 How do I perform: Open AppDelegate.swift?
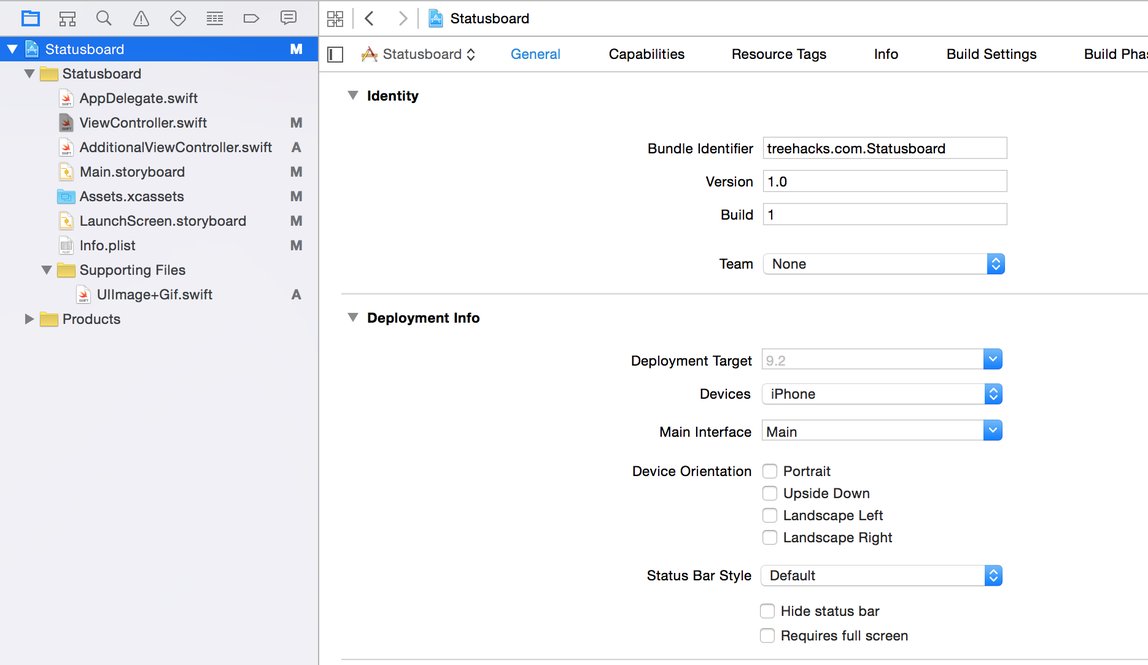(138, 98)
